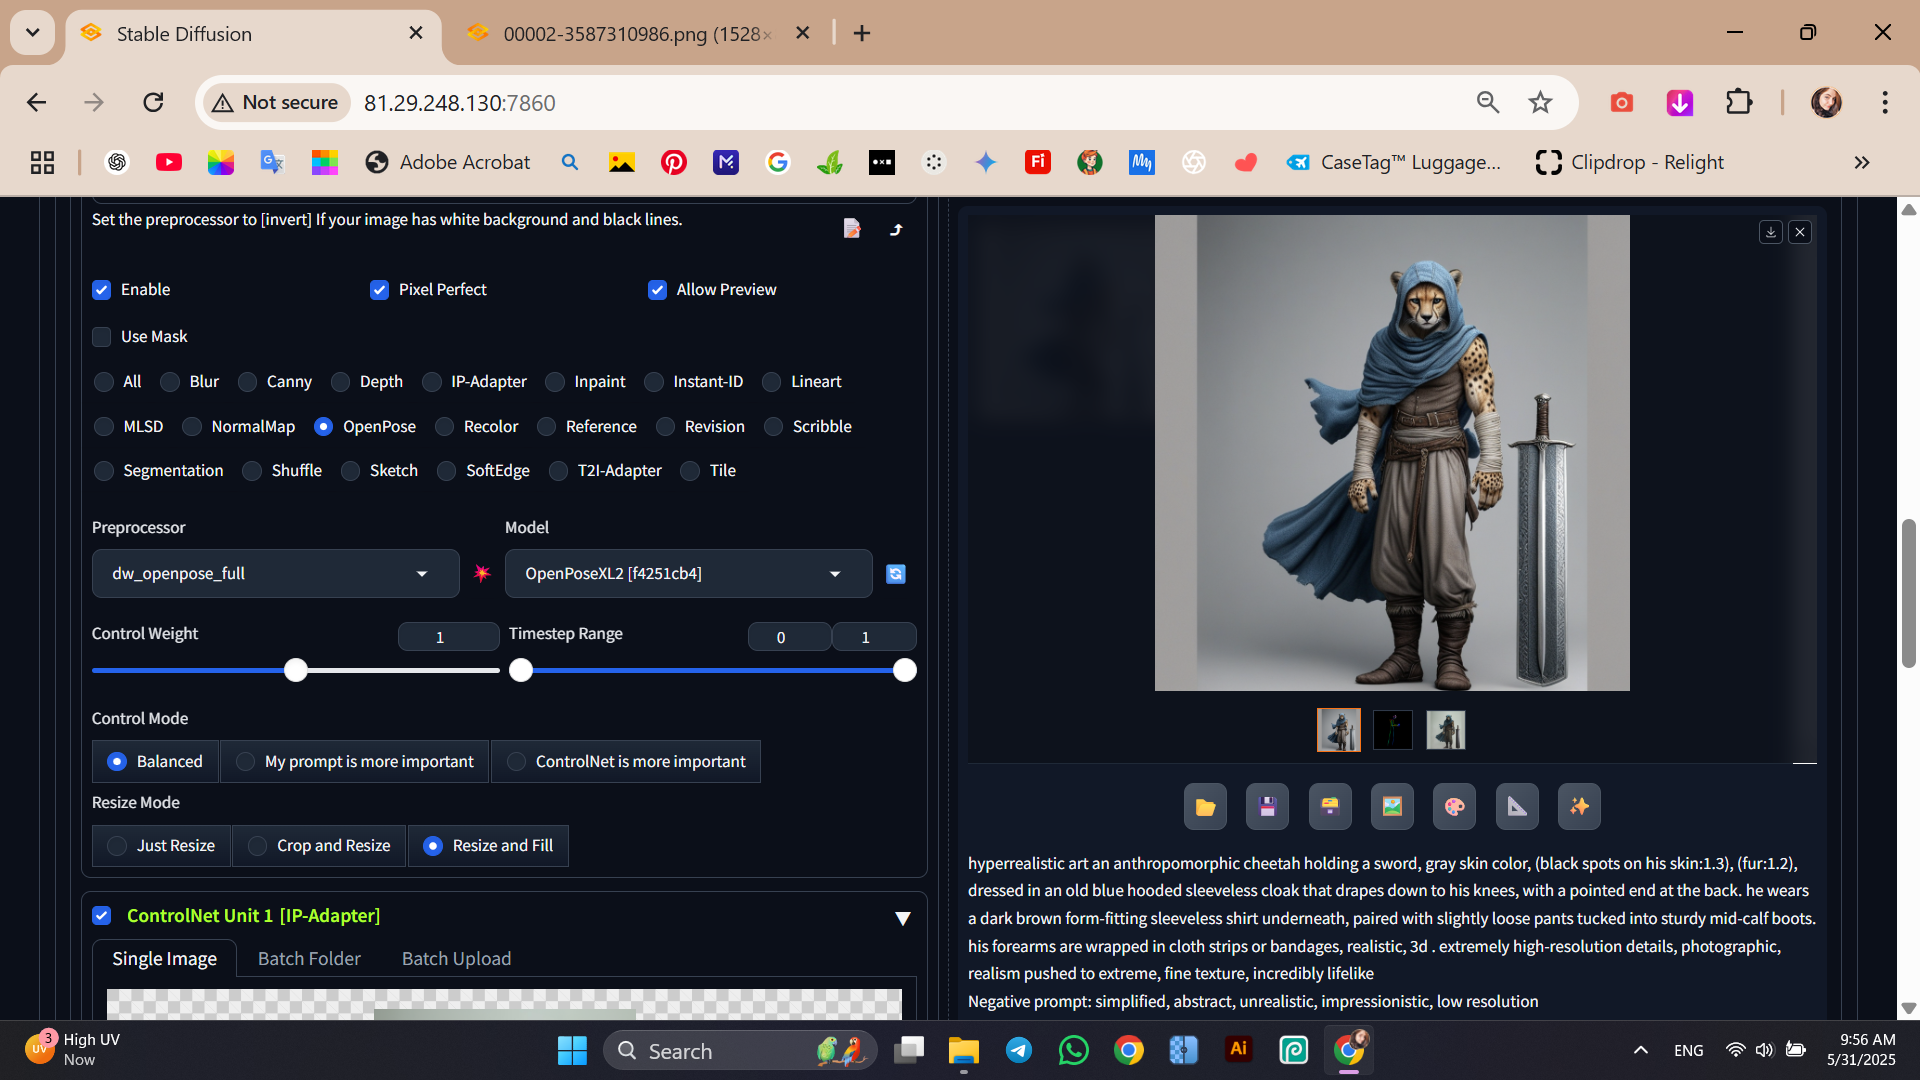Collapse ControlNet Unit 1 IP-Adapter section

coord(902,918)
